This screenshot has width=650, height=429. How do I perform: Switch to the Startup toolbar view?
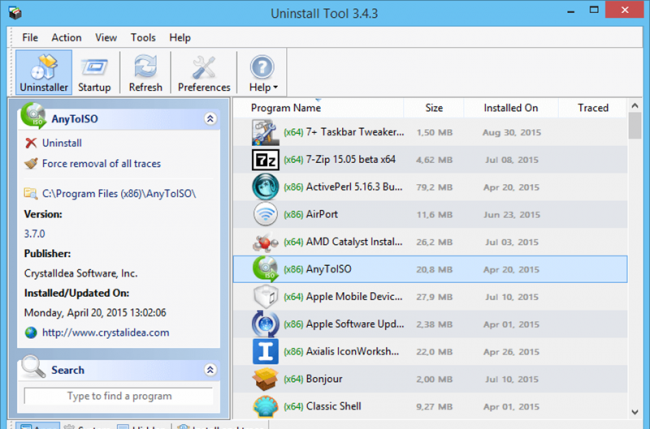[x=95, y=73]
